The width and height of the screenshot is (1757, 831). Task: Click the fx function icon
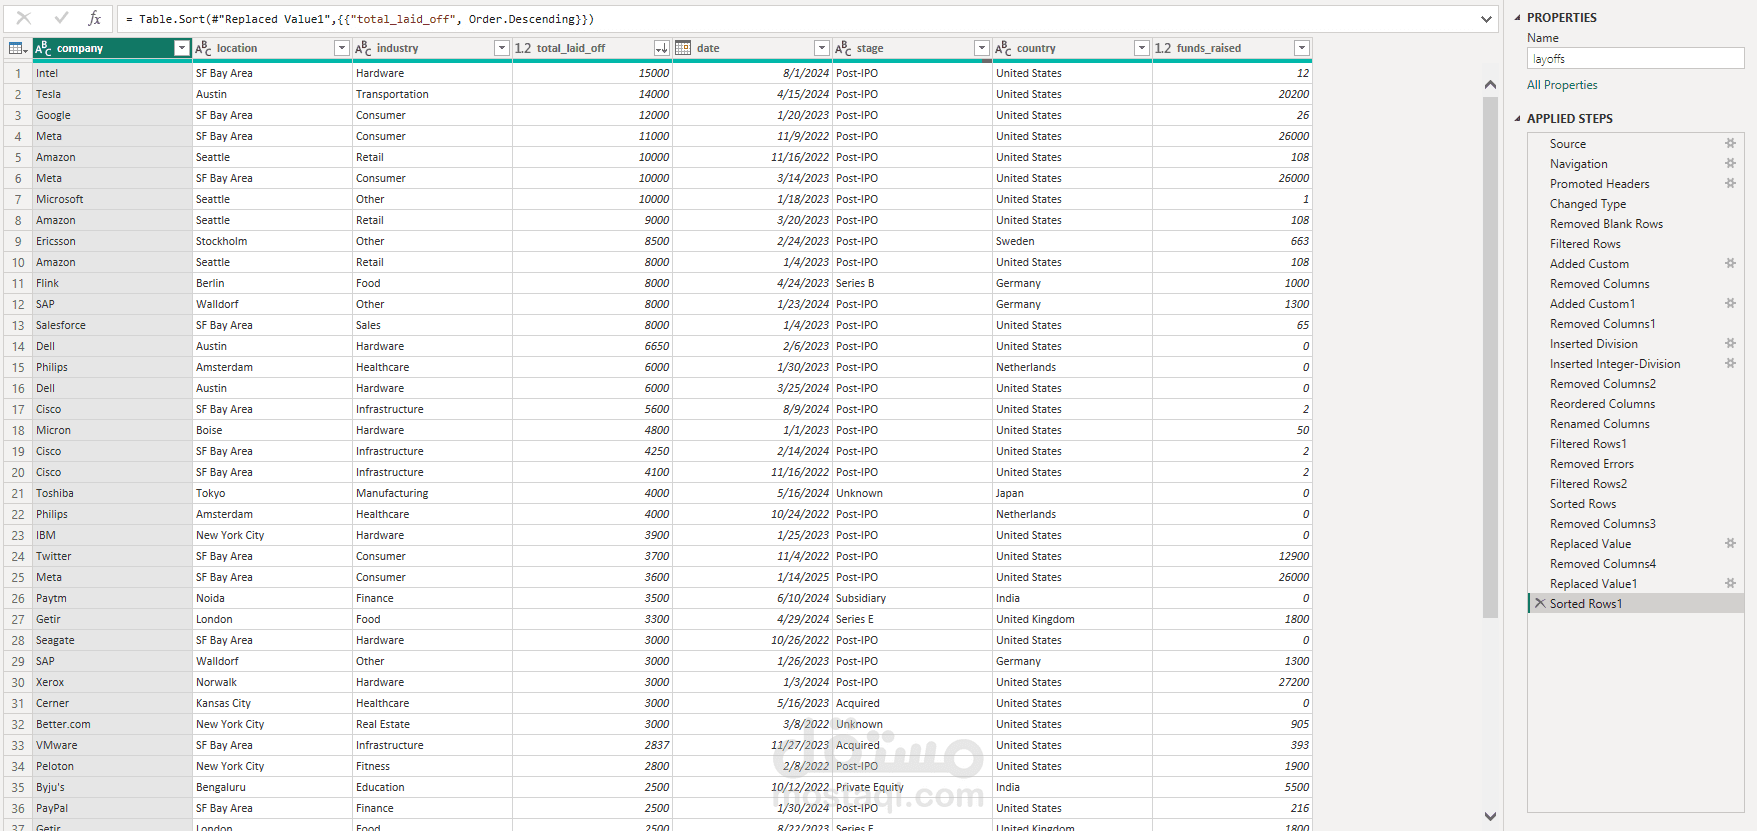point(94,18)
